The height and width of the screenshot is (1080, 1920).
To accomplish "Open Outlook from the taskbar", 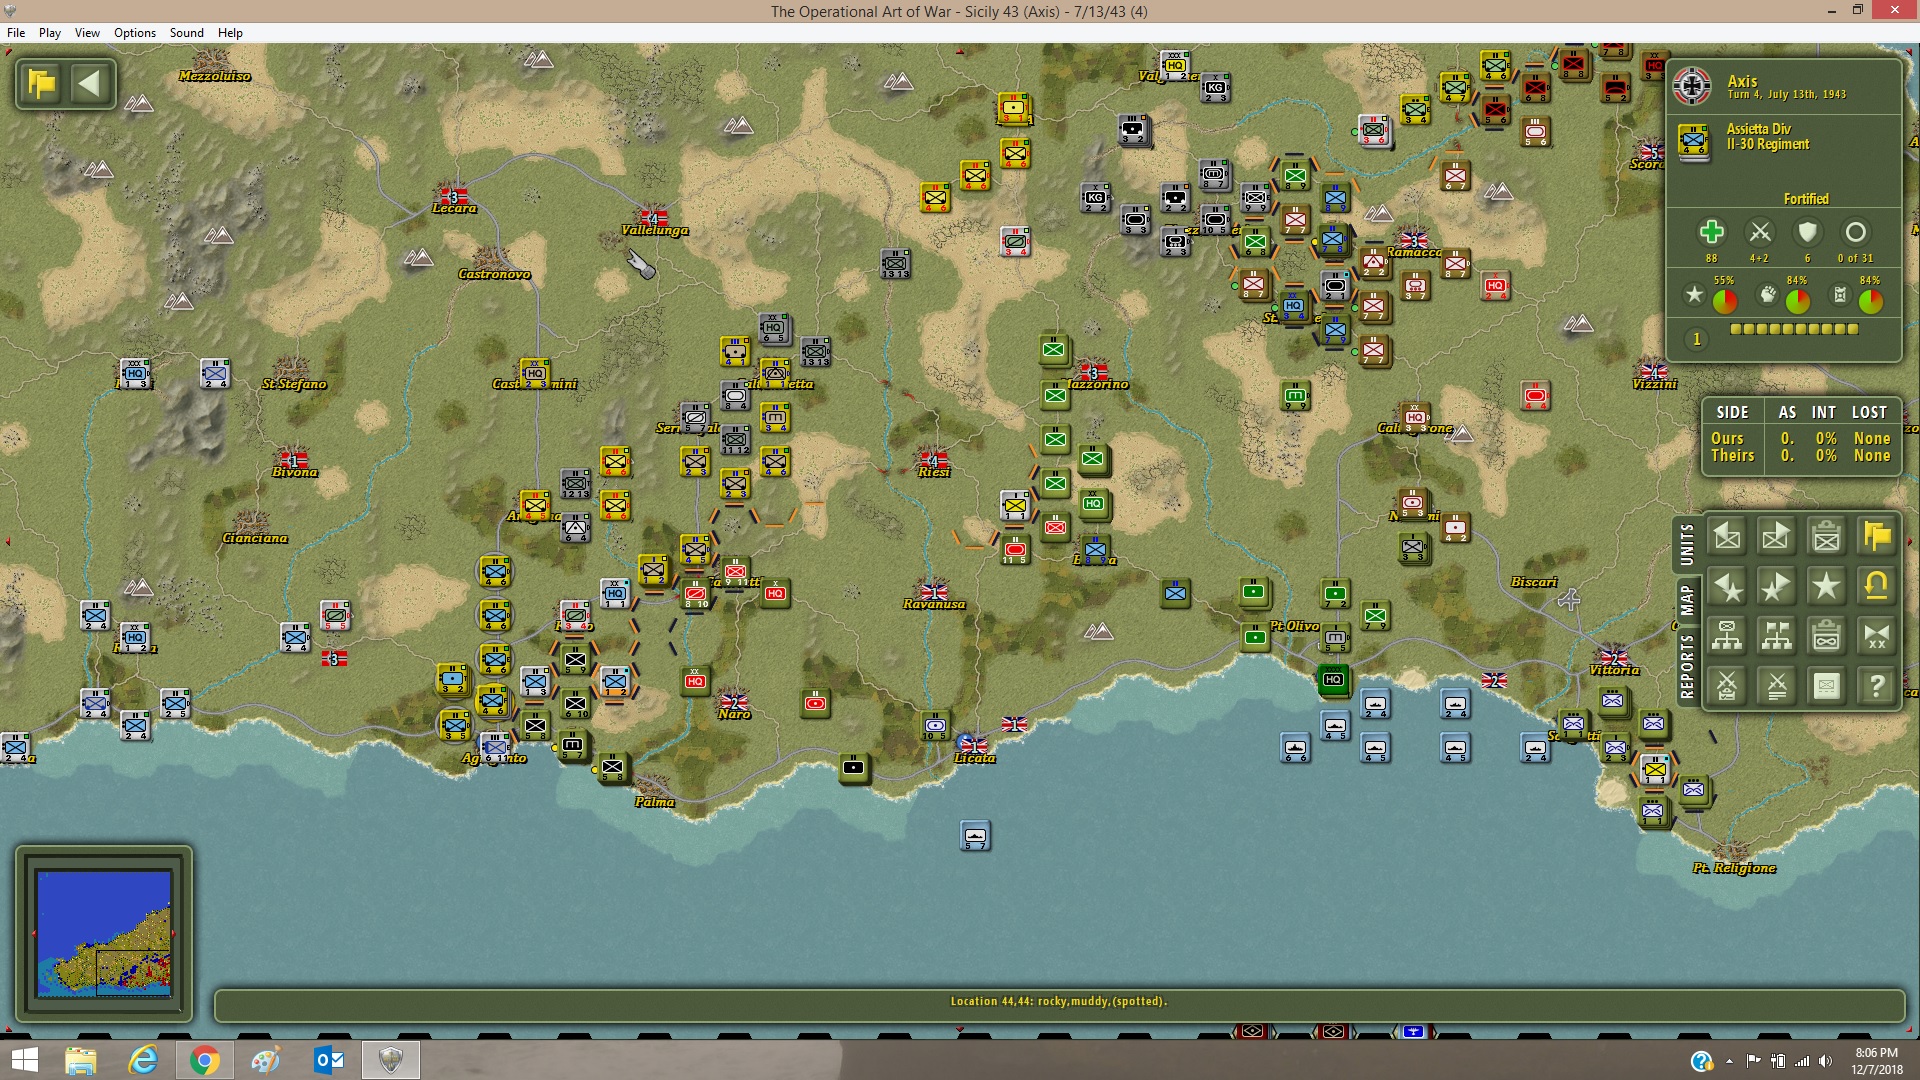I will [328, 1060].
